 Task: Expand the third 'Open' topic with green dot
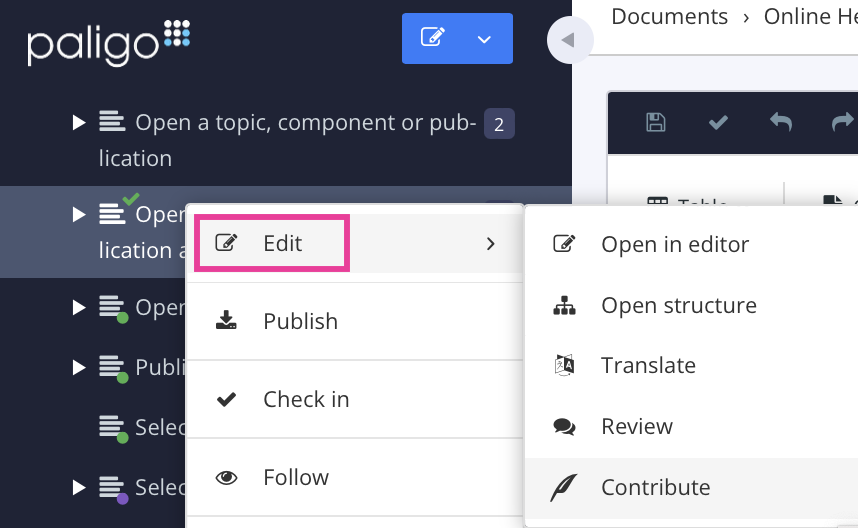pos(79,307)
